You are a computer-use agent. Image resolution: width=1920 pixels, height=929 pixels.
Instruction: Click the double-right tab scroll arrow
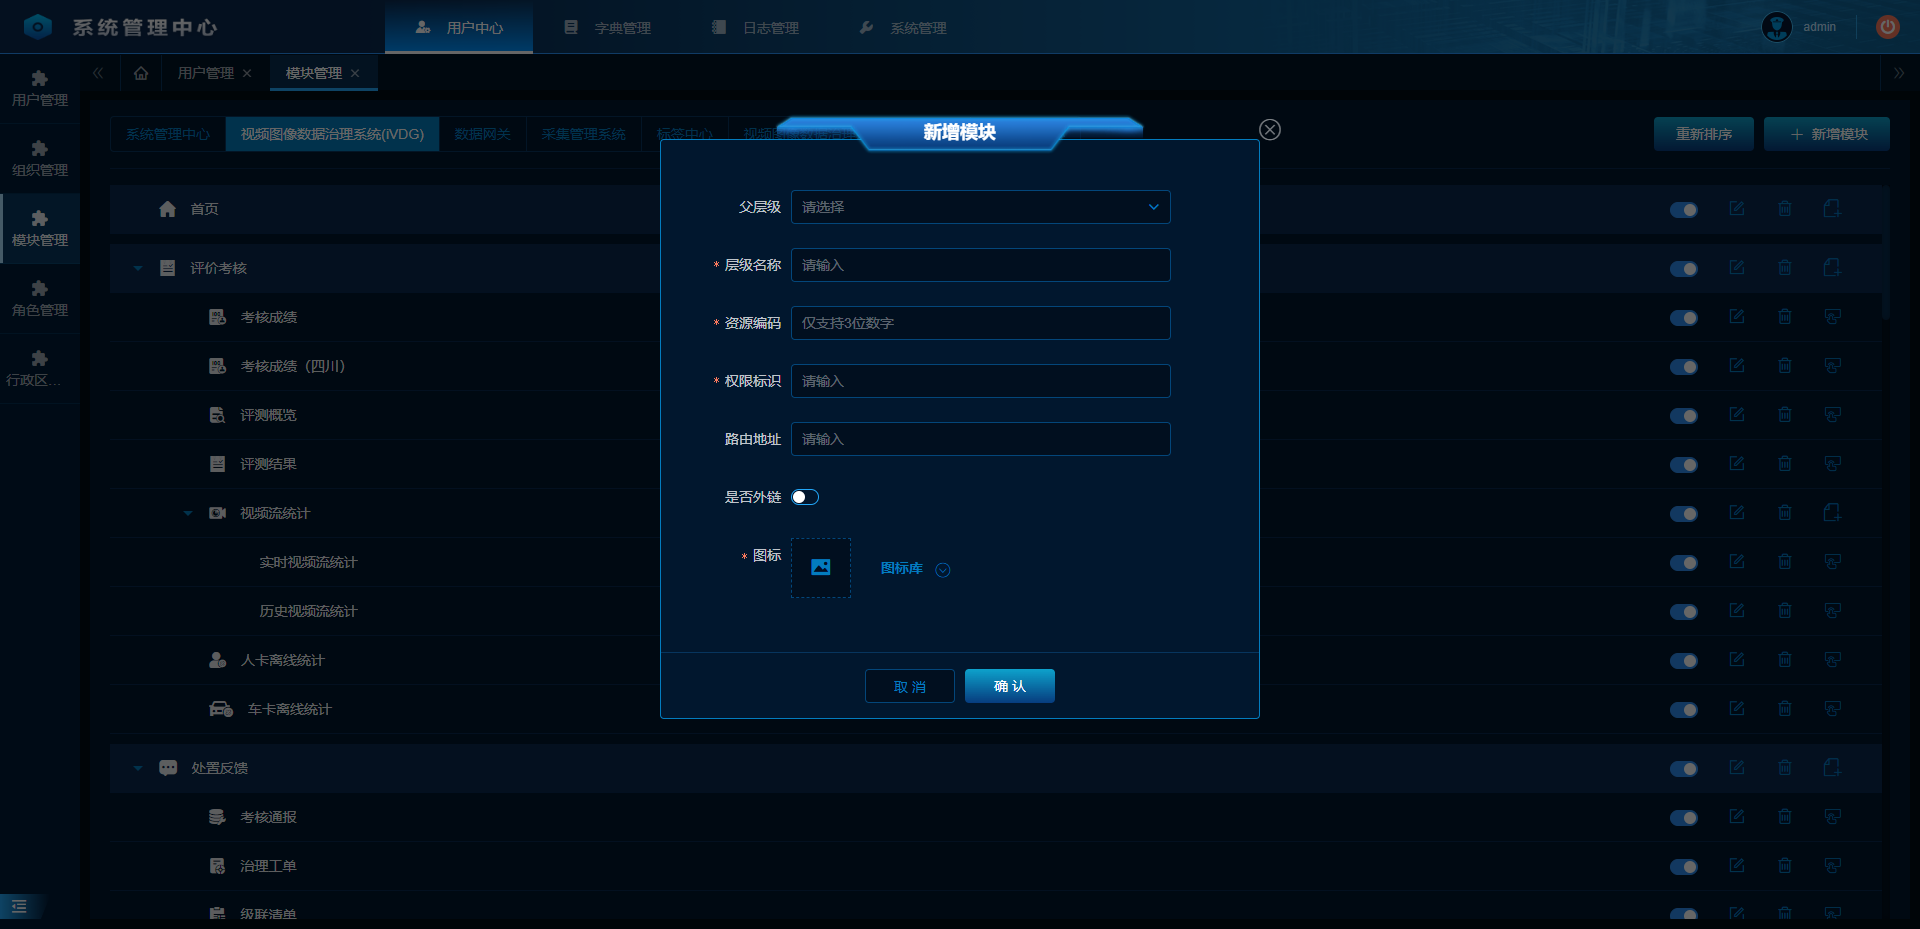[x=1899, y=73]
